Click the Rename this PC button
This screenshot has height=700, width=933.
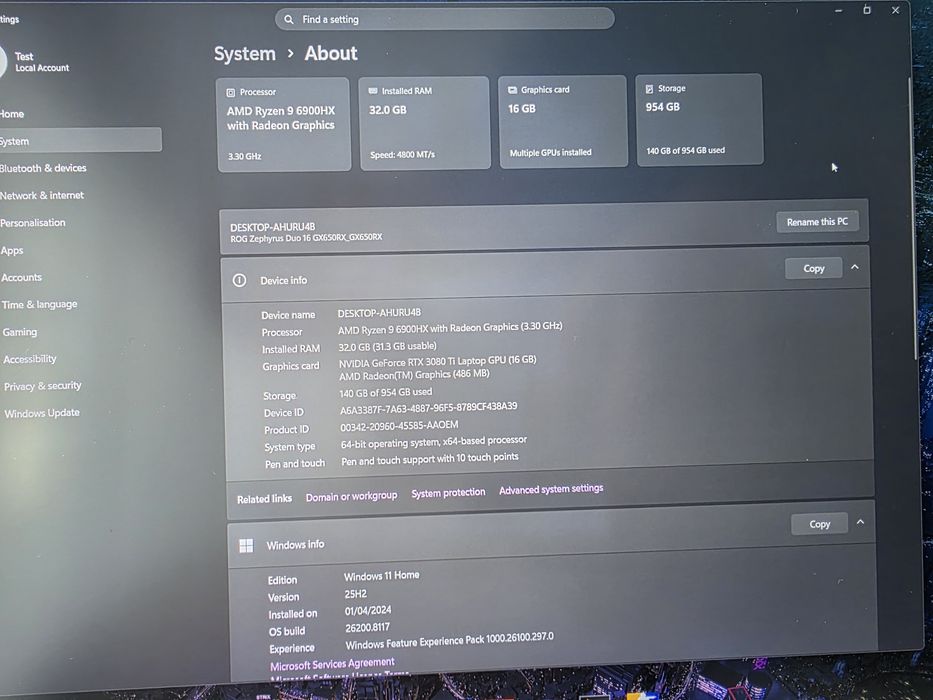817,221
